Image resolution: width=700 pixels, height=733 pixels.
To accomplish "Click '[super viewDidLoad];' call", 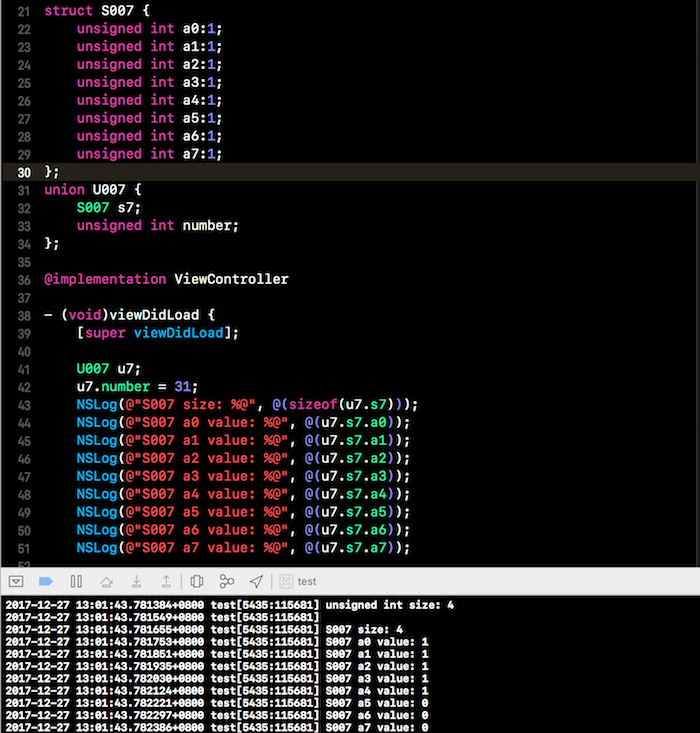I will (x=158, y=333).
